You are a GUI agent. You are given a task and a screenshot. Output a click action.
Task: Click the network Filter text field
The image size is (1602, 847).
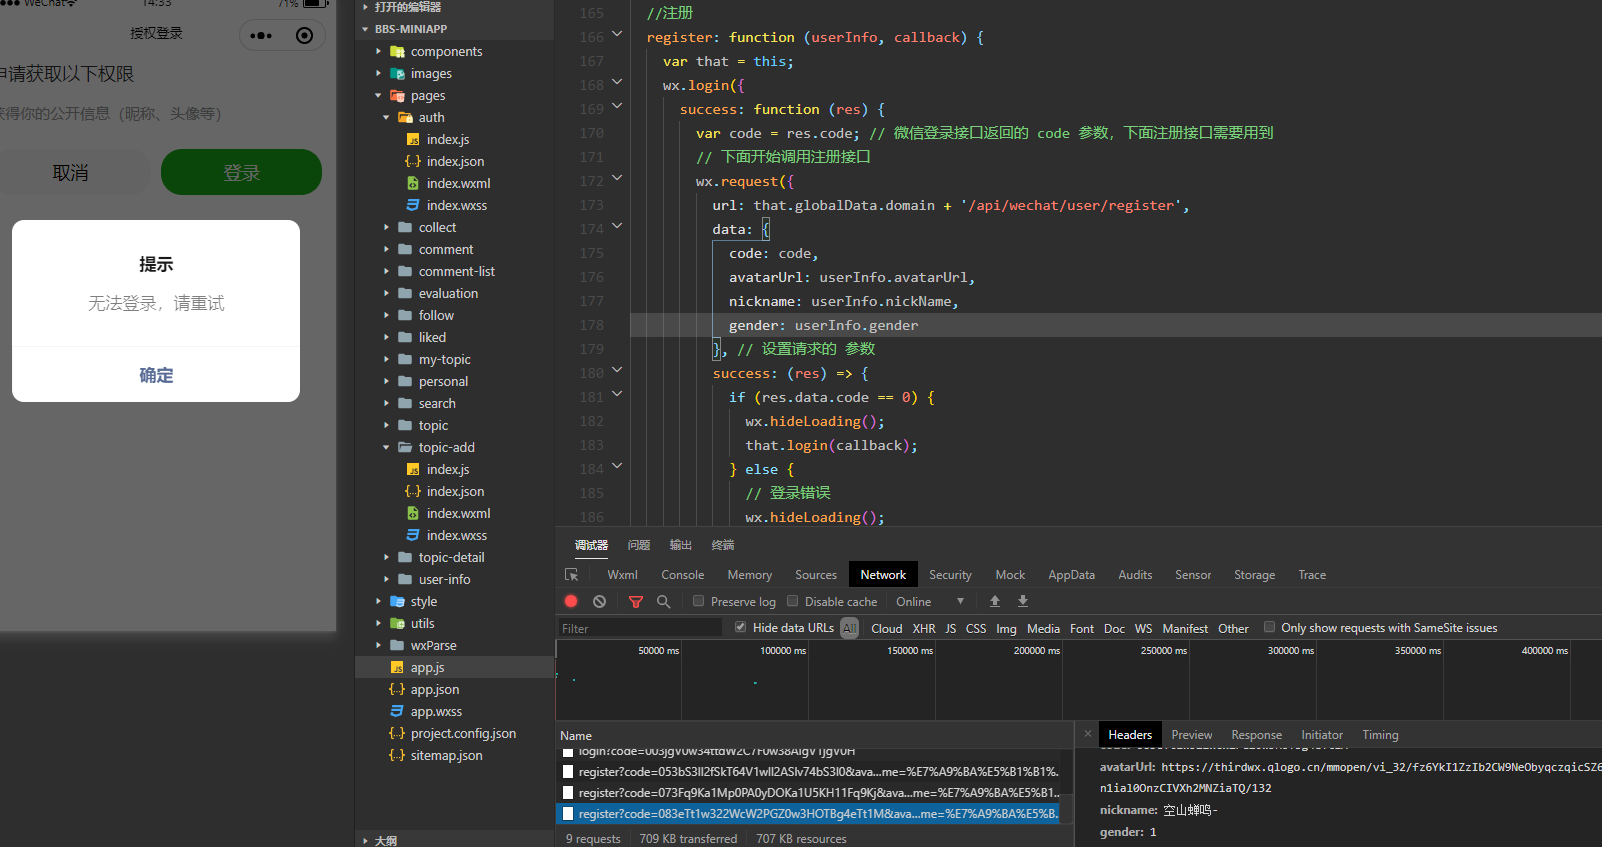[x=640, y=628]
